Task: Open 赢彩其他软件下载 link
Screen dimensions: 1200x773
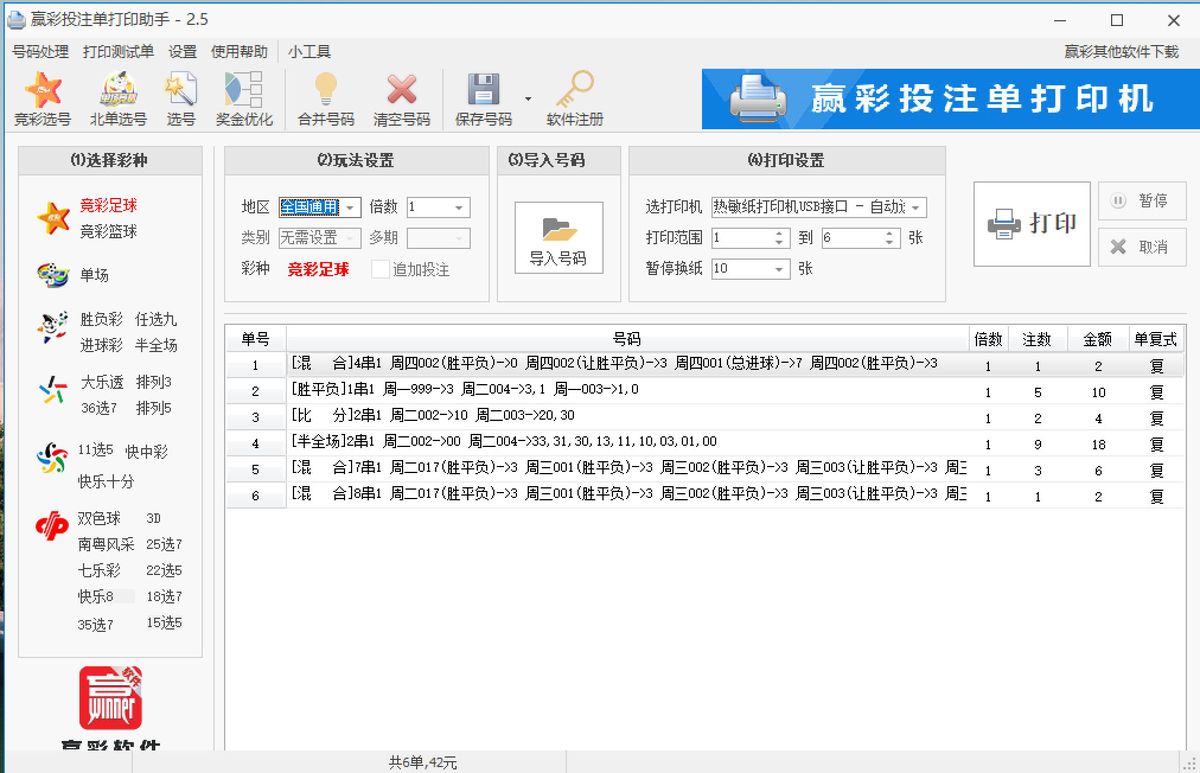Action: (x=1121, y=52)
